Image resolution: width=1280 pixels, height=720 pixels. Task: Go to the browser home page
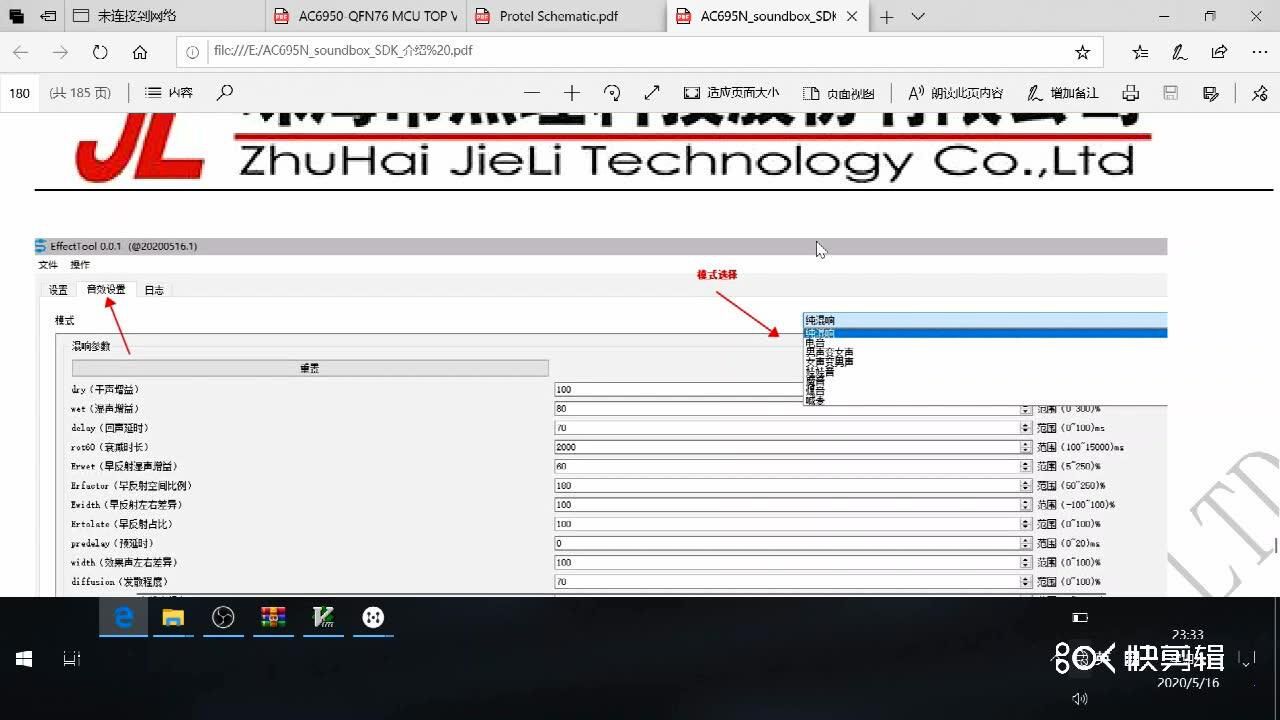(140, 52)
